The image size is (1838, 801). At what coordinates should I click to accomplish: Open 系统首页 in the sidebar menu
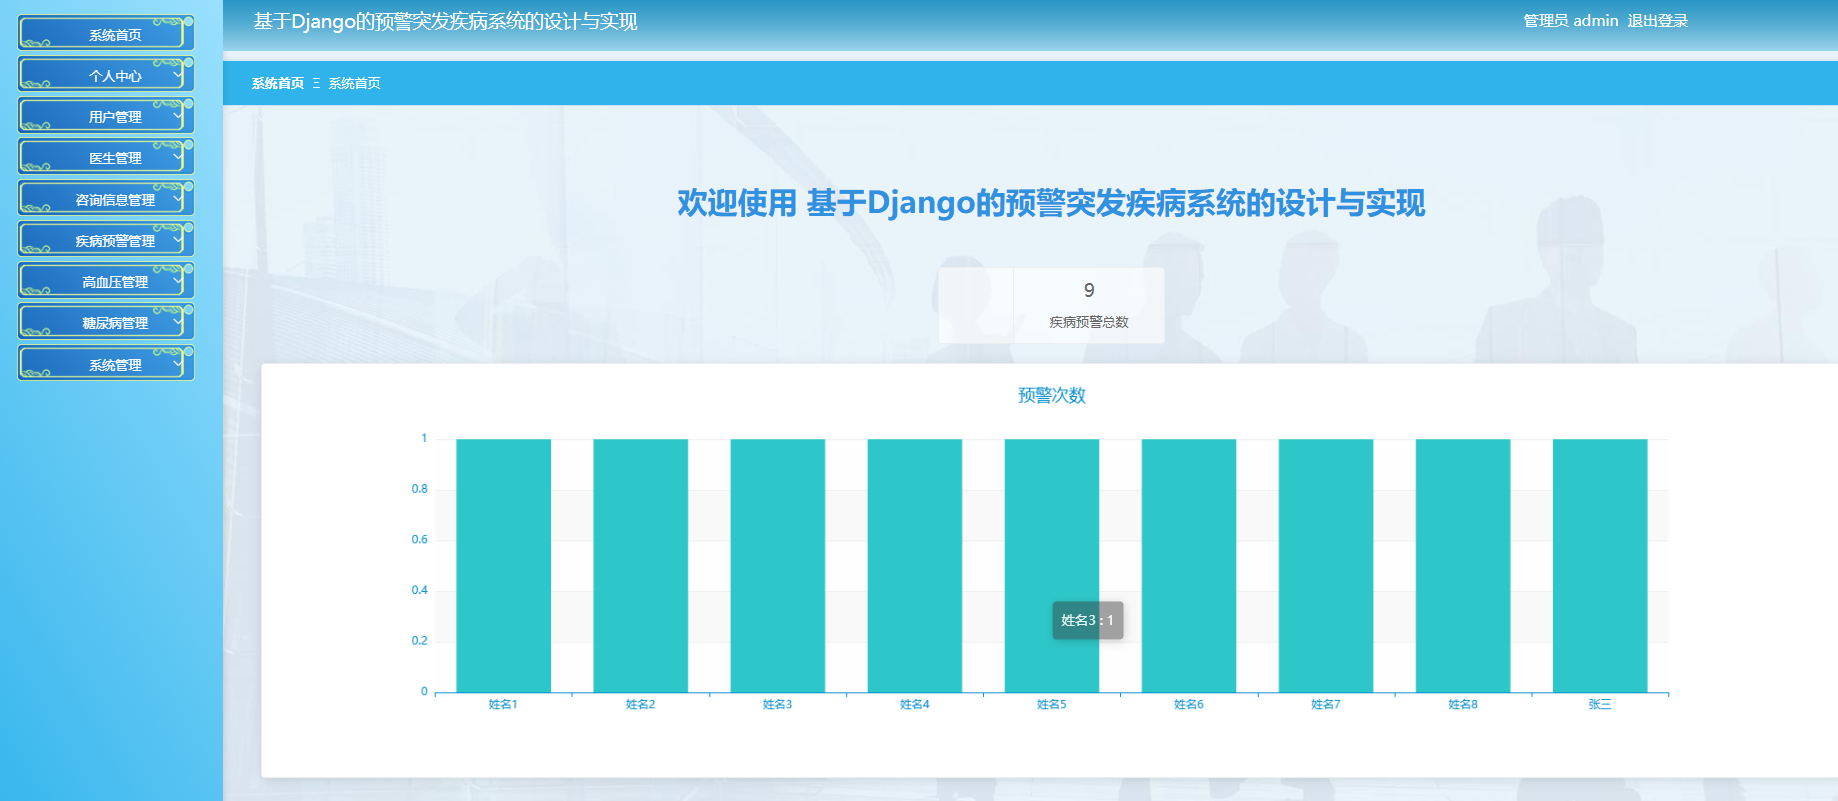pos(106,34)
